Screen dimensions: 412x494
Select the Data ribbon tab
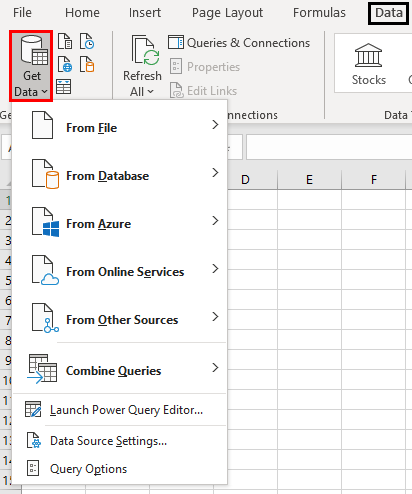point(389,13)
